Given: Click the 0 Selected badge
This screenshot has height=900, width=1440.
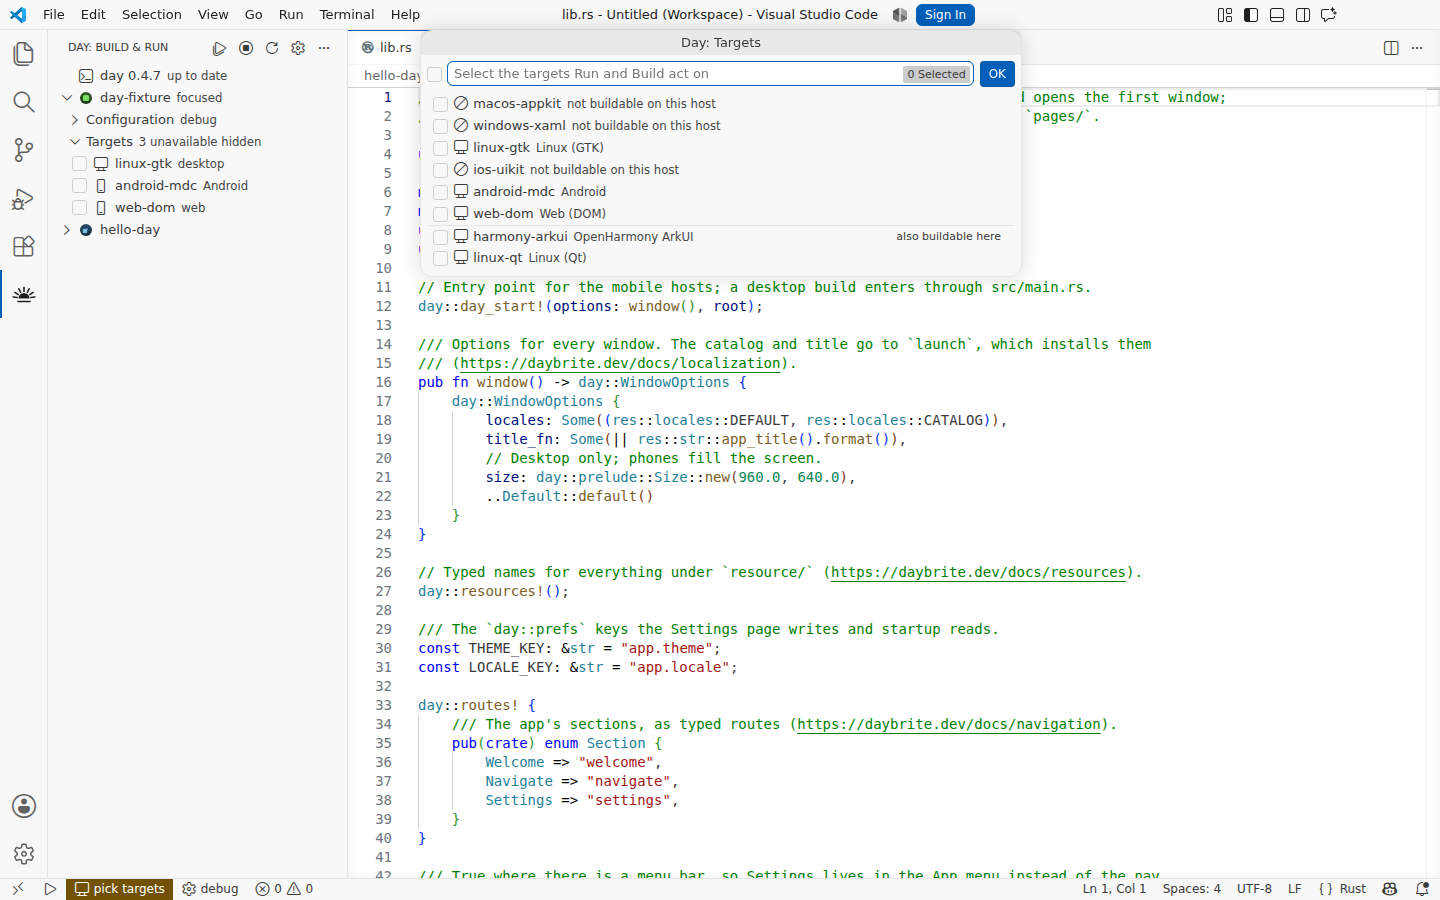Looking at the screenshot, I should tap(936, 74).
